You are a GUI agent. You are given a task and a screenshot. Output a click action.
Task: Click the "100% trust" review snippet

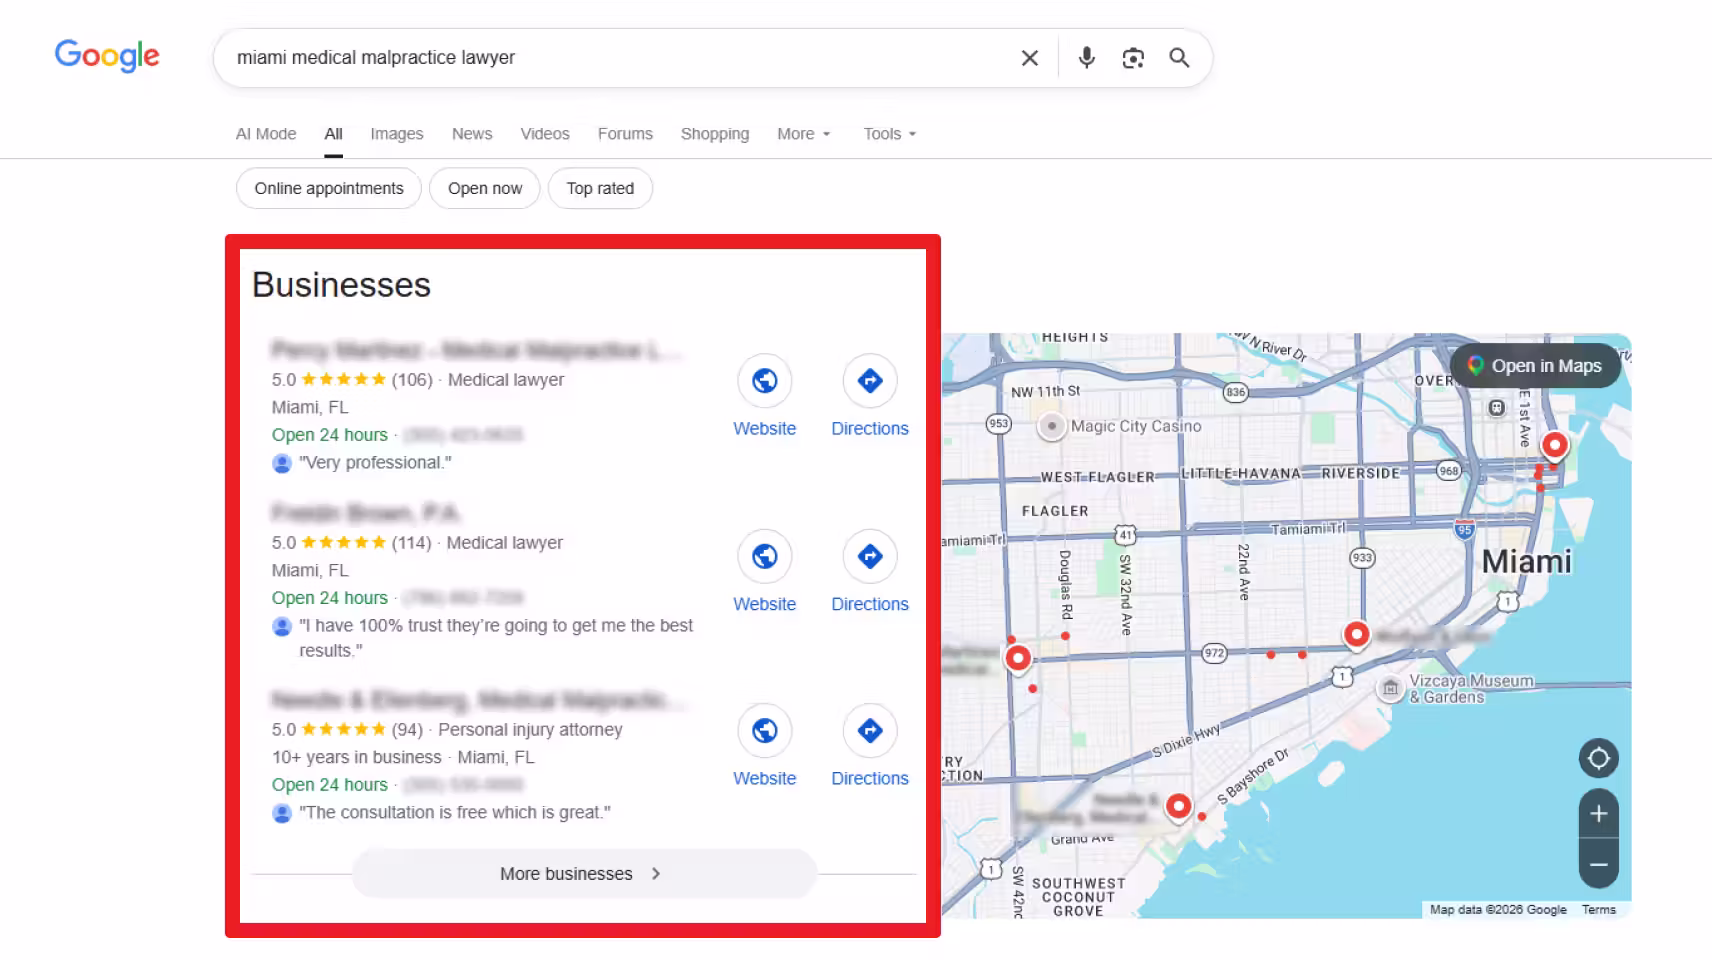(x=496, y=637)
